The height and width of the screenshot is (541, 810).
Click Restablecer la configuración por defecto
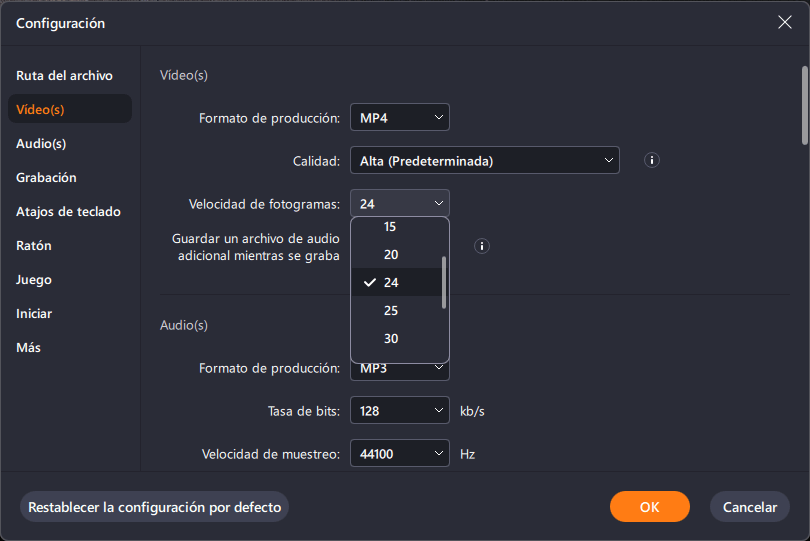coord(154,507)
